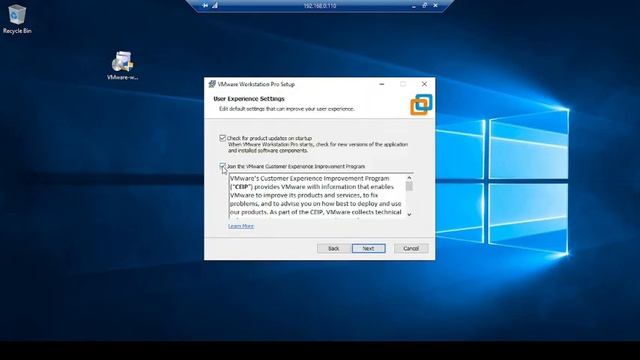Open the Recycle Bin desktop icon
This screenshot has height=360, width=640.
(x=16, y=19)
